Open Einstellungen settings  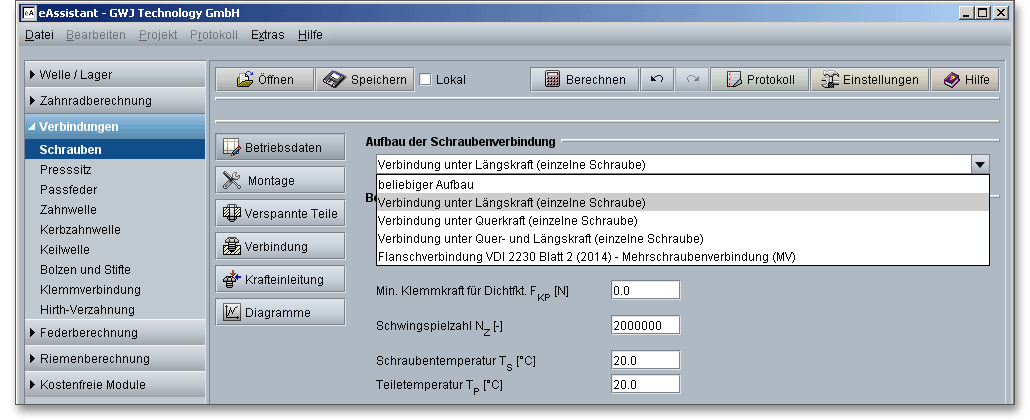(x=868, y=80)
